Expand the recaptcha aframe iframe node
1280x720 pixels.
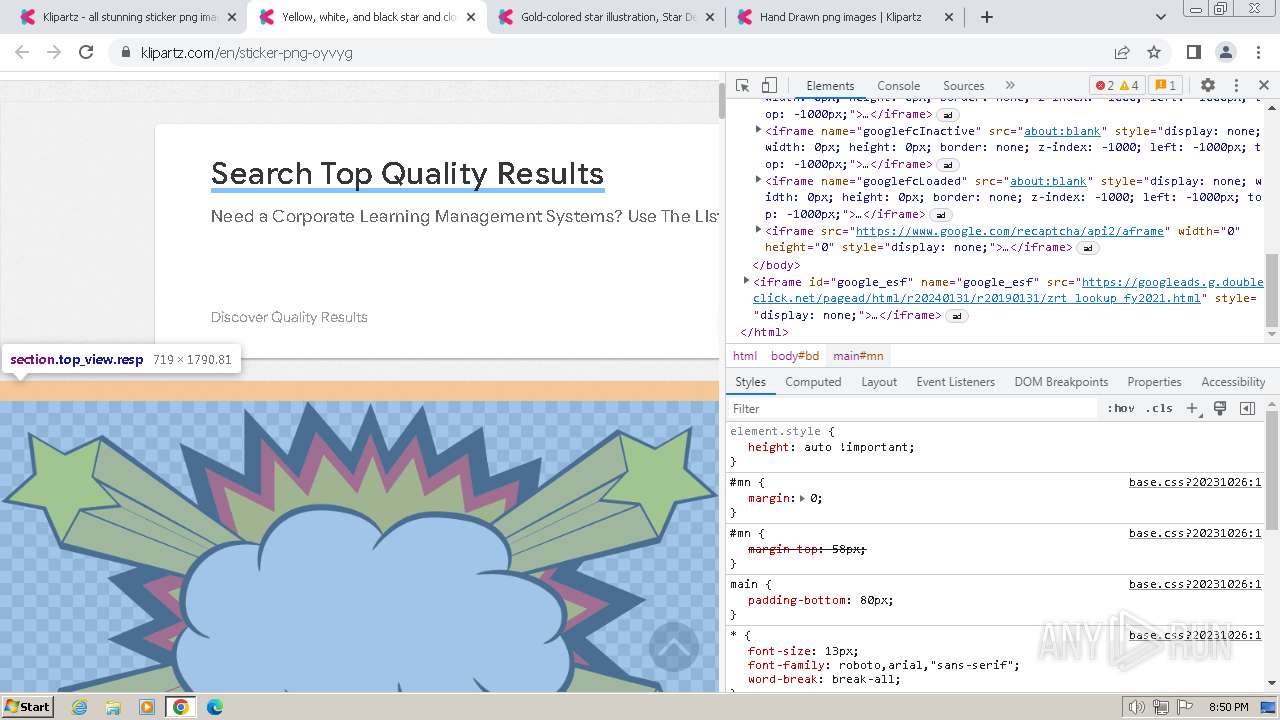pos(758,230)
